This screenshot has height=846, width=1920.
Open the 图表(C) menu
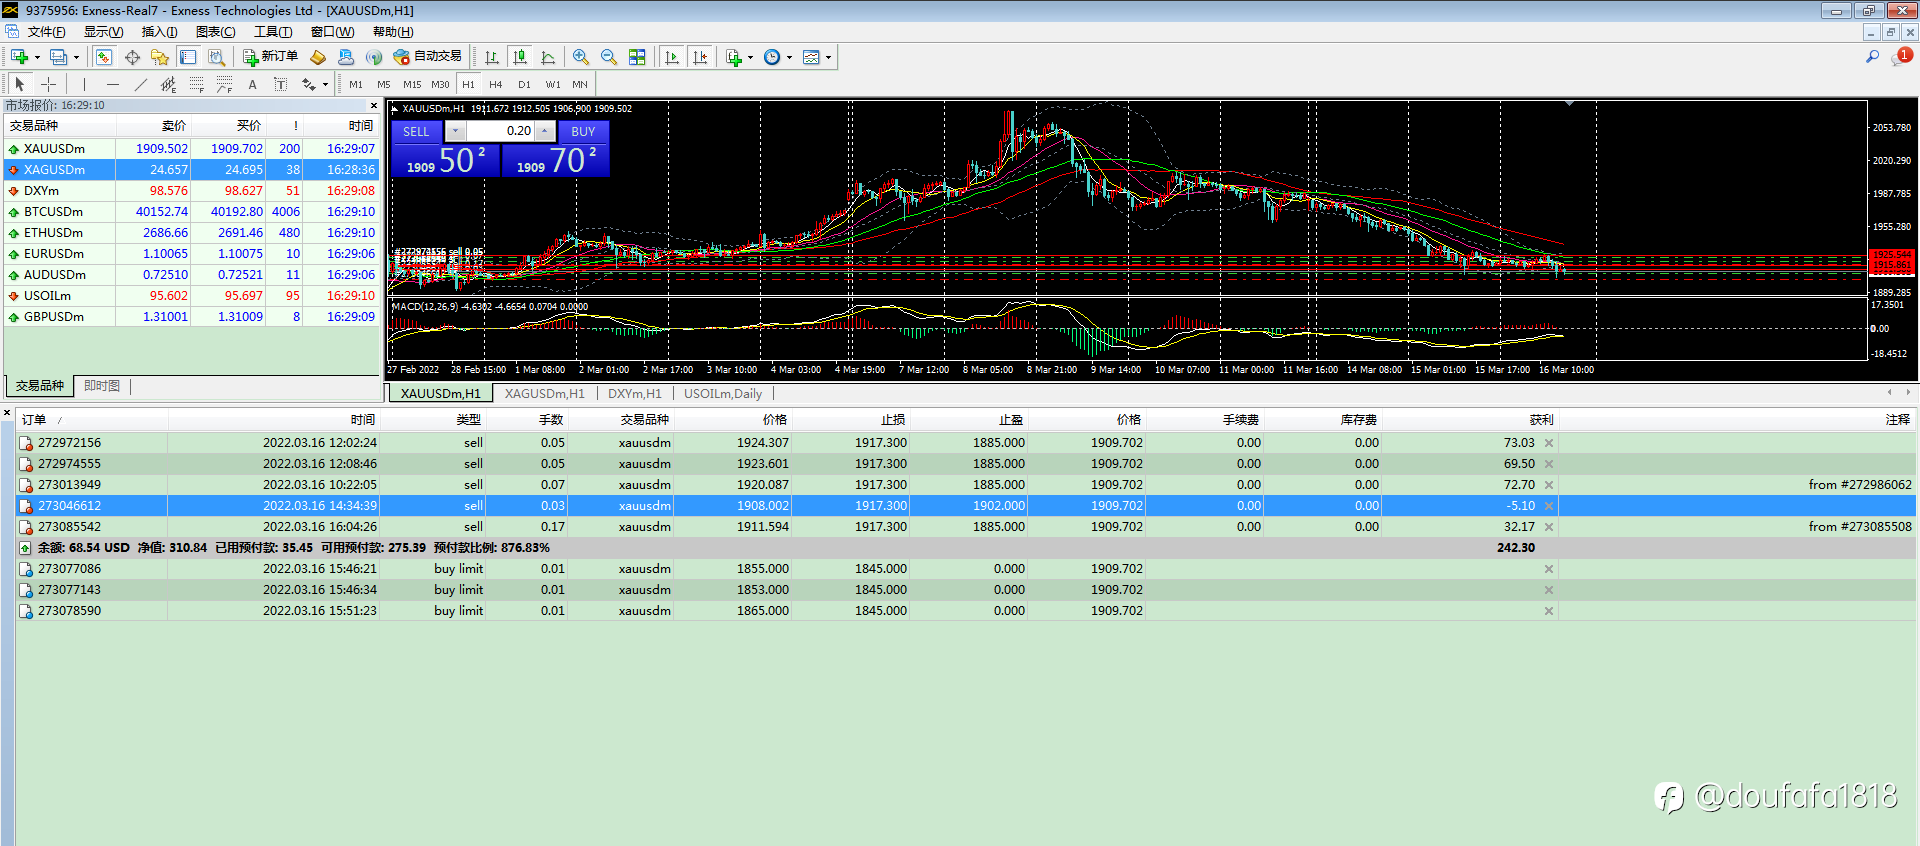tap(215, 32)
